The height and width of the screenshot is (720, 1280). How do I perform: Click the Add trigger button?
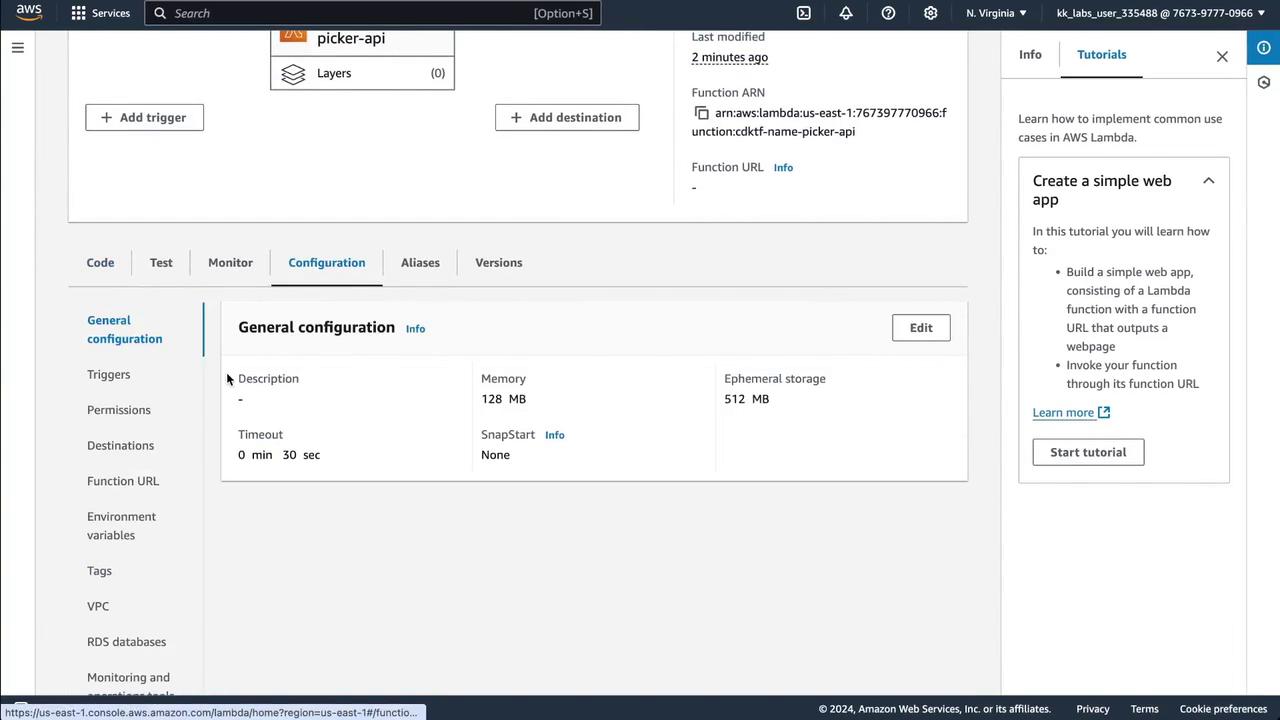(x=144, y=117)
